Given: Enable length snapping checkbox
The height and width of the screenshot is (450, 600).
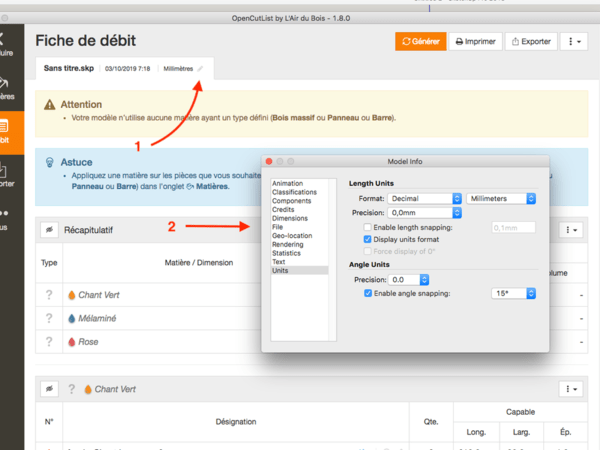Looking at the screenshot, I should pos(367,227).
